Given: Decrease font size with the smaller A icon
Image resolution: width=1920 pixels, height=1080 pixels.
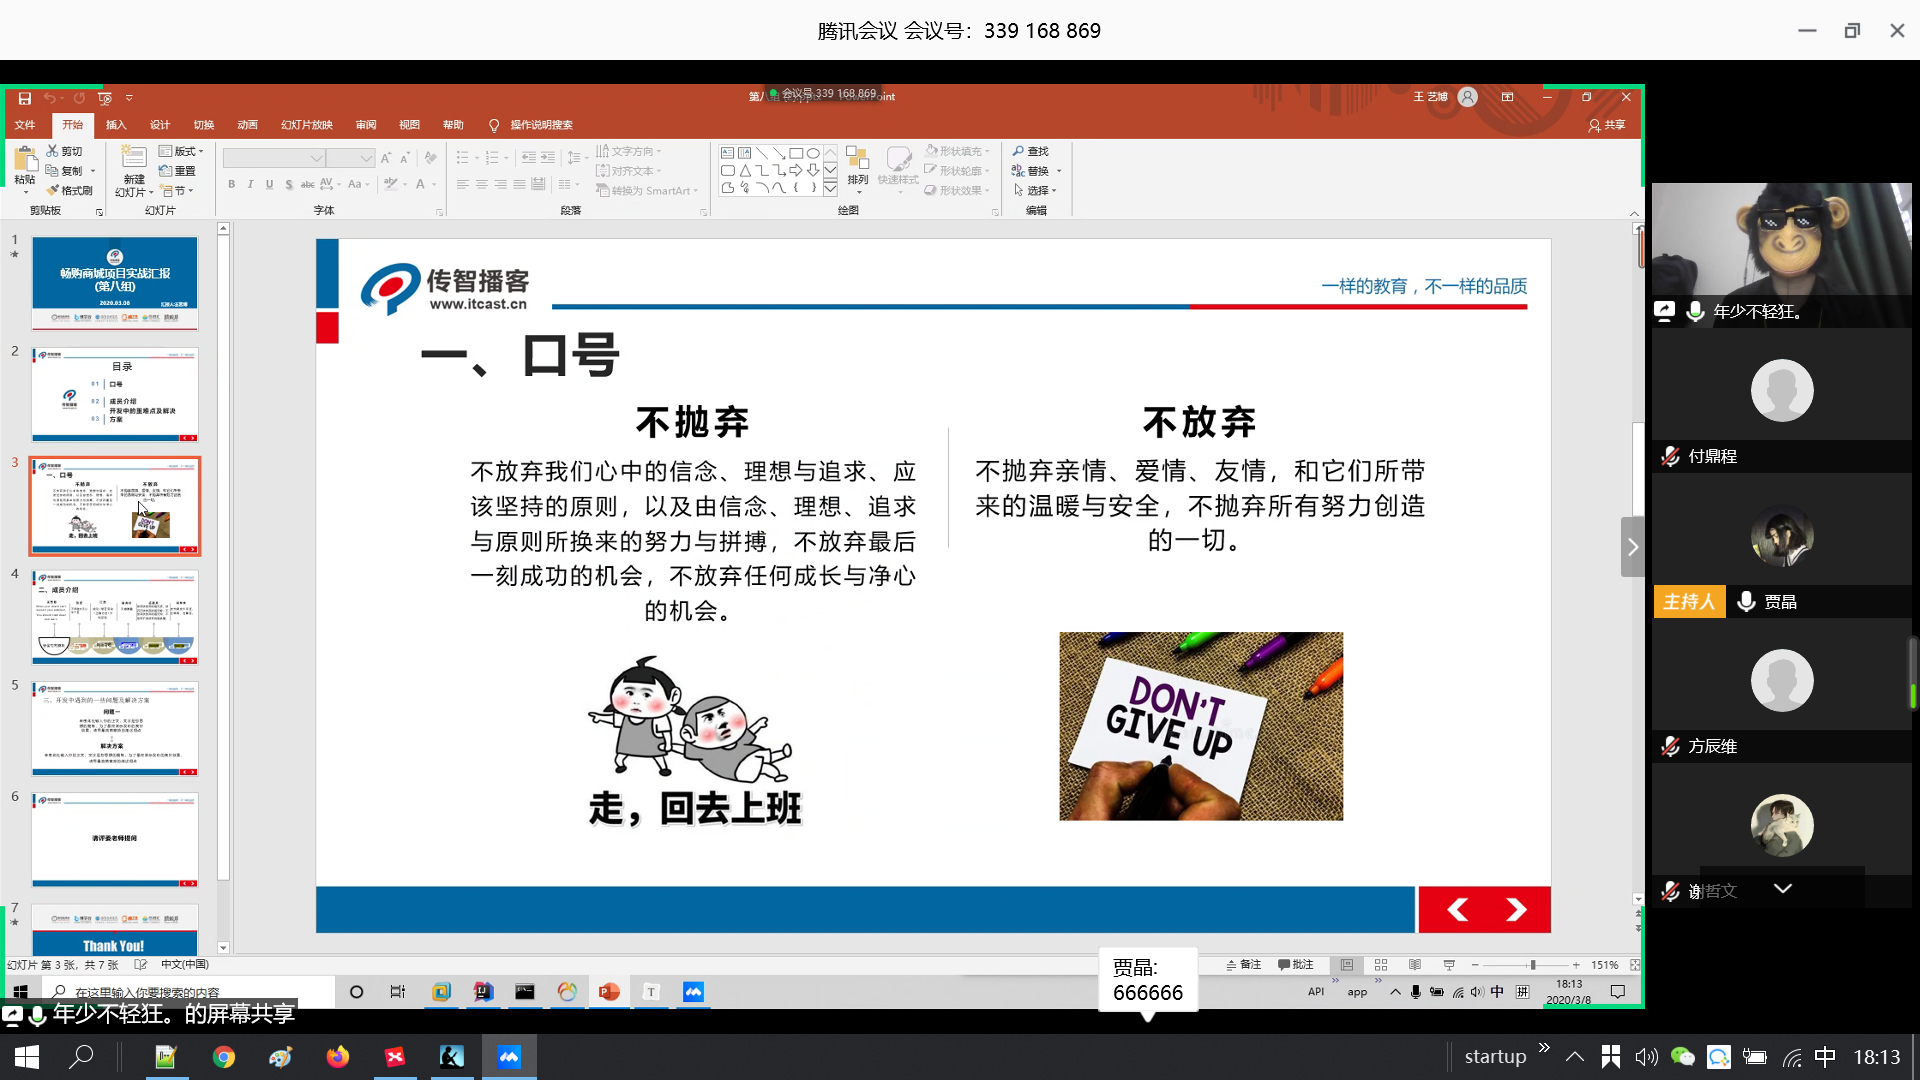Looking at the screenshot, I should tap(404, 158).
